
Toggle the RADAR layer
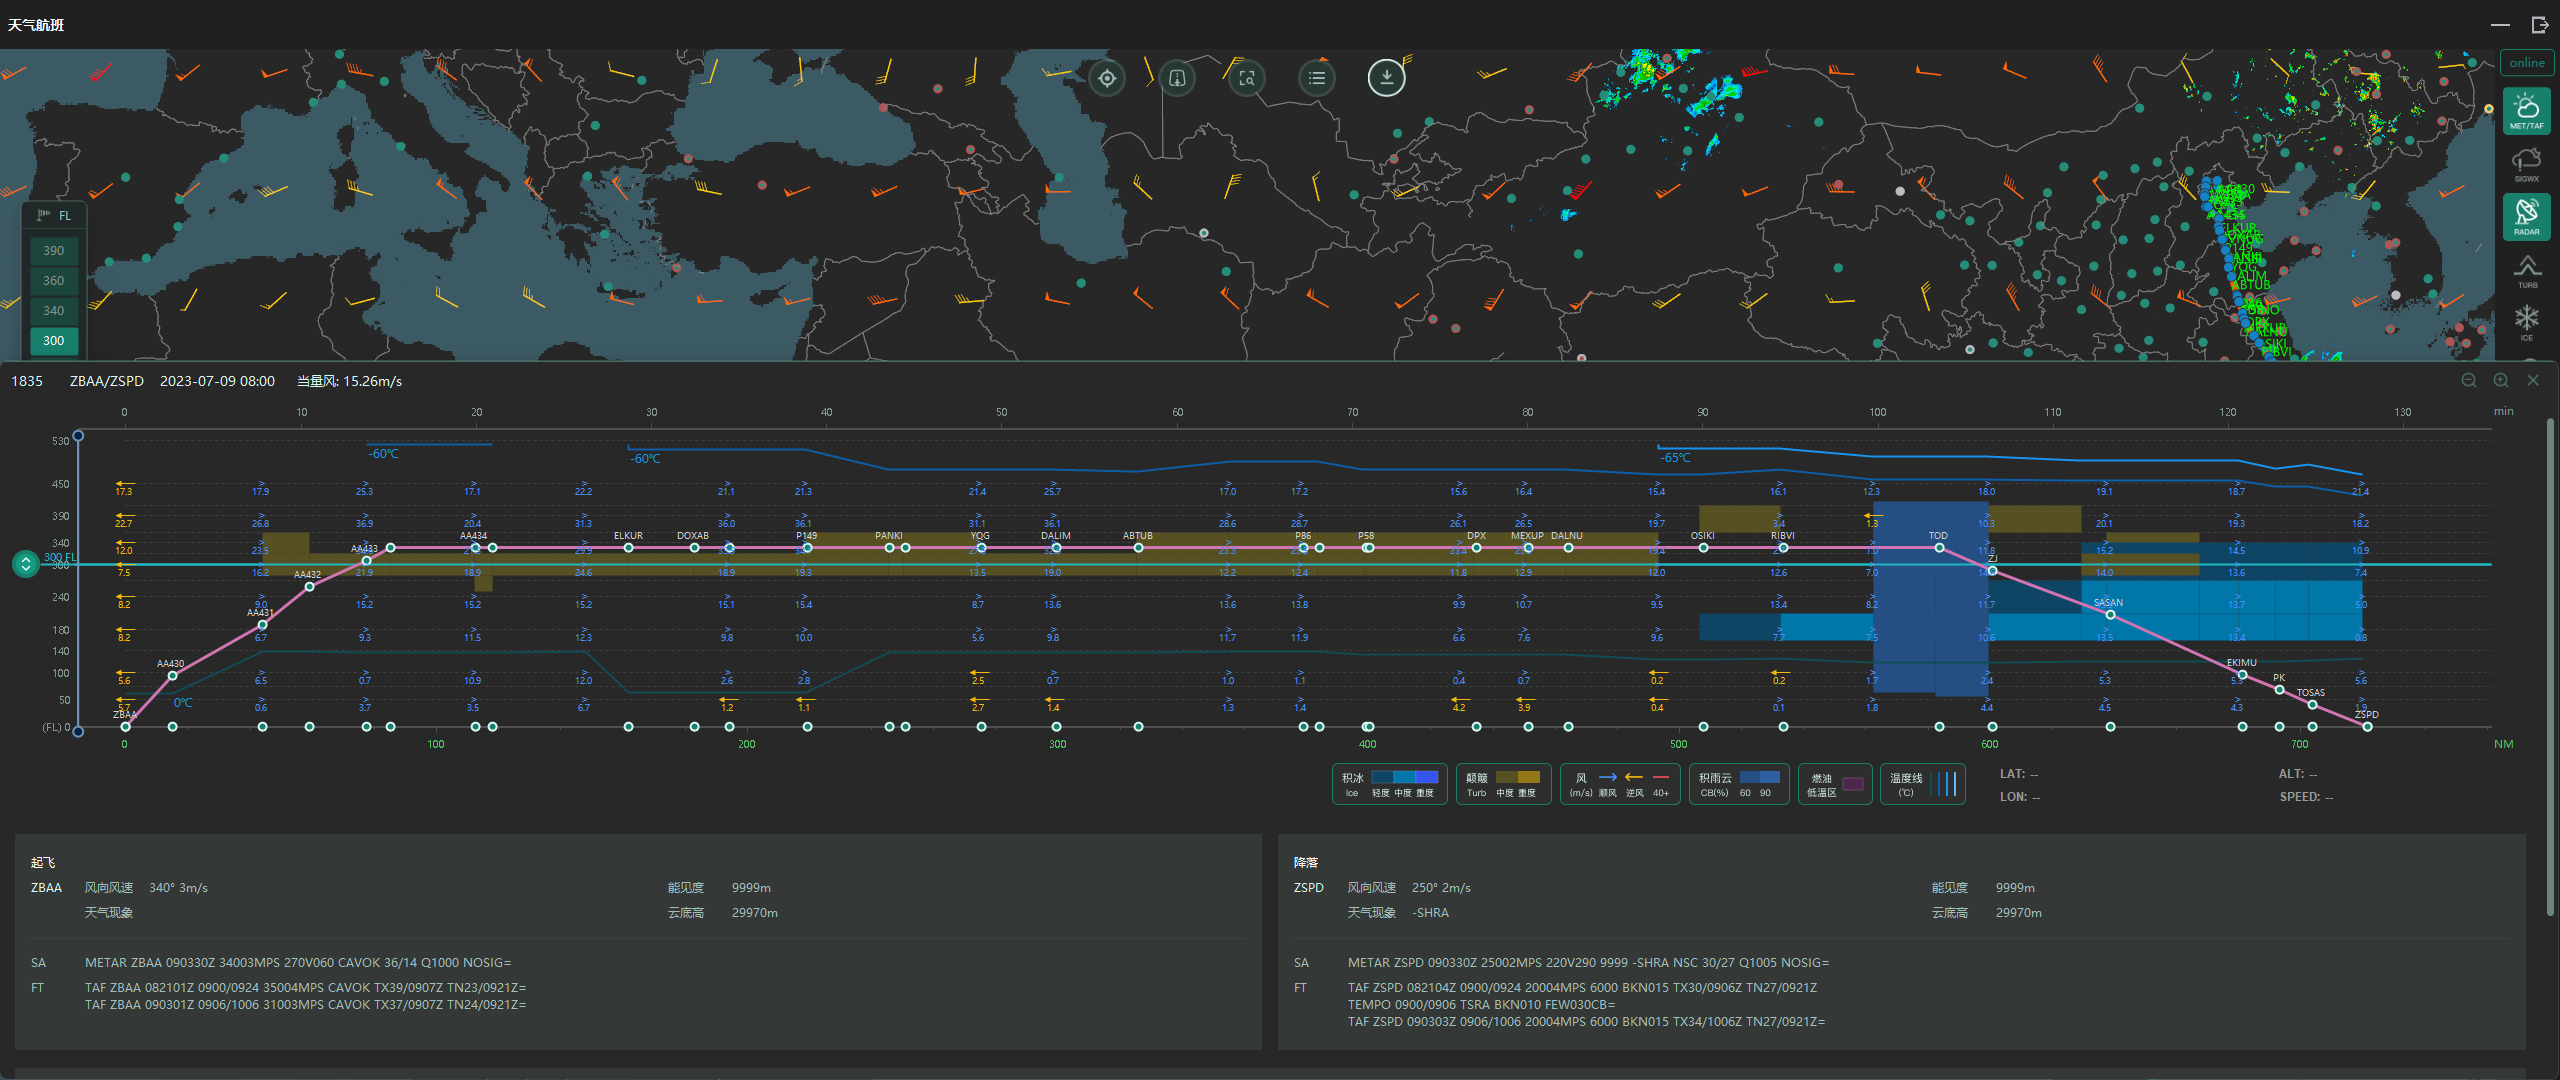coord(2526,217)
